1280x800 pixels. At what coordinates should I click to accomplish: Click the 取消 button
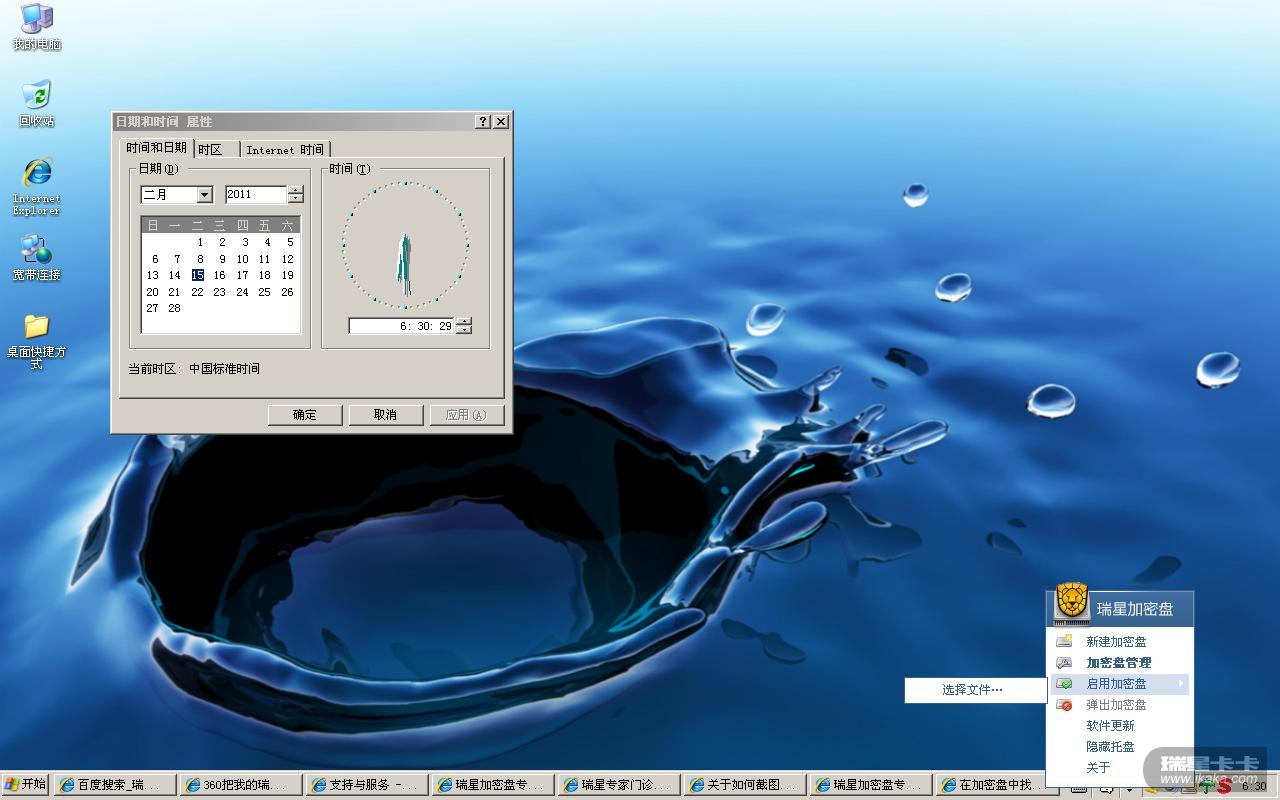point(385,415)
